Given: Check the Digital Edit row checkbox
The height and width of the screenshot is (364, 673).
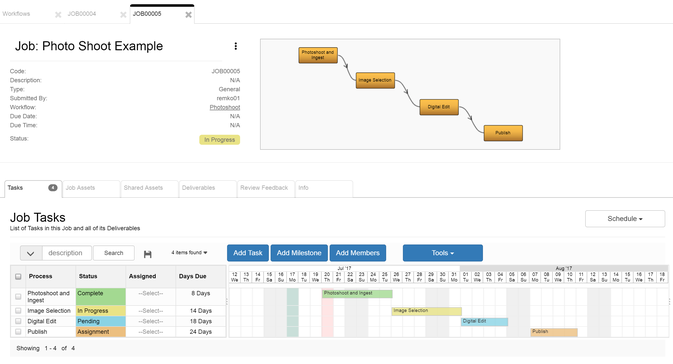Looking at the screenshot, I should (x=18, y=321).
